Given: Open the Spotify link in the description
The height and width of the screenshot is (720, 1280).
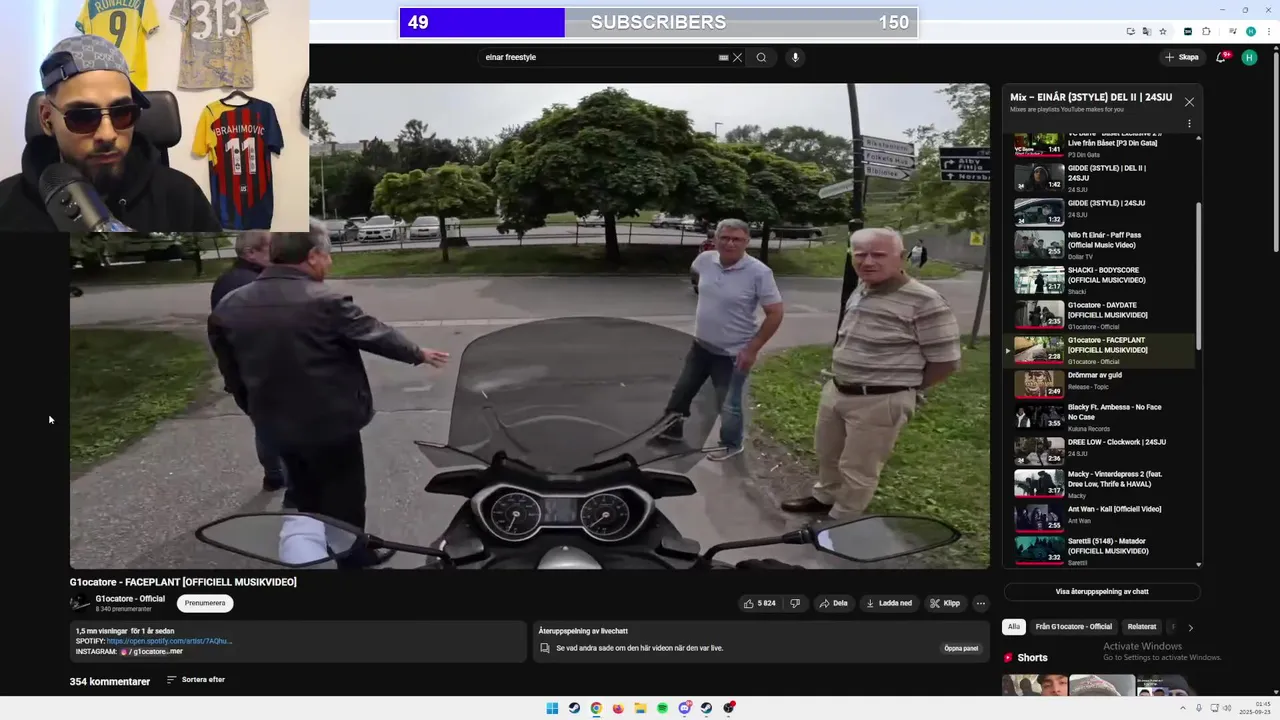Looking at the screenshot, I should point(169,641).
